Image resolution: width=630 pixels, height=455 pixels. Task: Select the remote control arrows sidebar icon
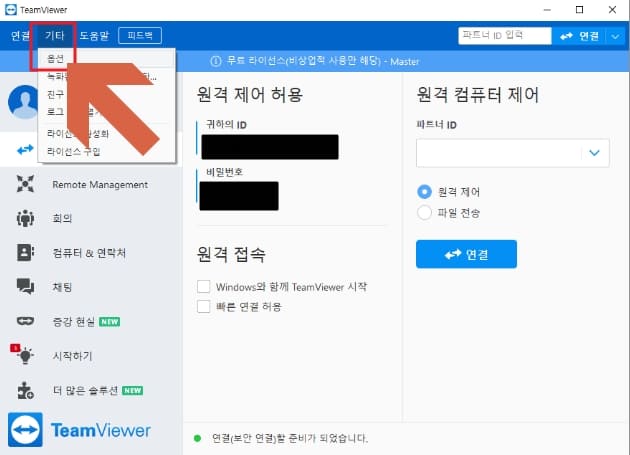[25, 150]
